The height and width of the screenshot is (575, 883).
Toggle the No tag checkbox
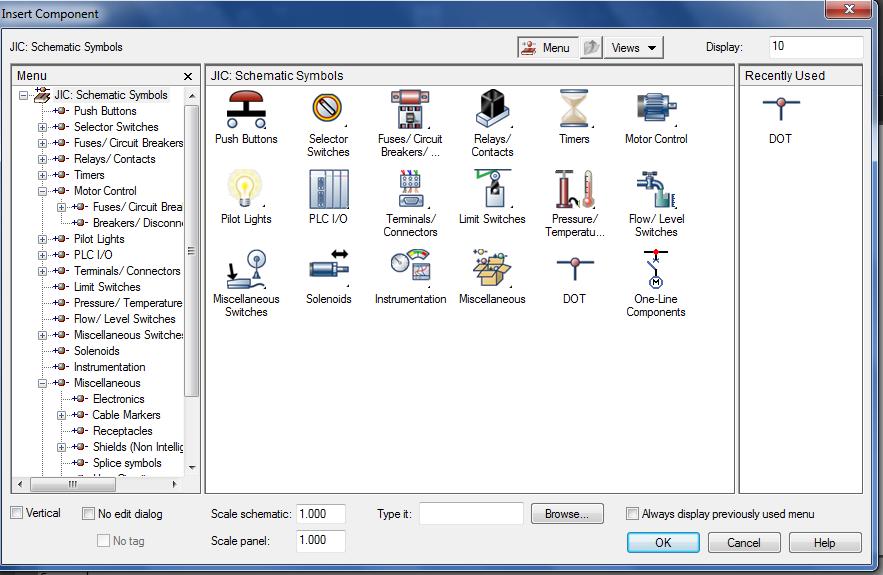pyautogui.click(x=104, y=540)
